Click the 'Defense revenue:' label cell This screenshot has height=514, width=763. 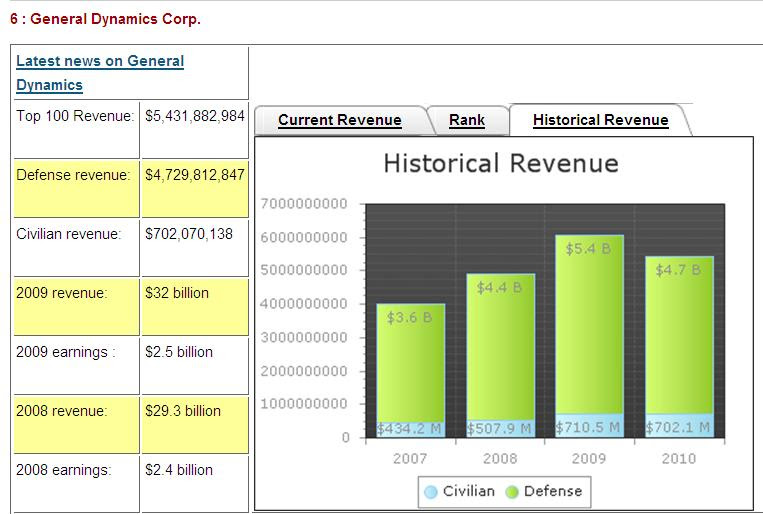click(x=76, y=189)
